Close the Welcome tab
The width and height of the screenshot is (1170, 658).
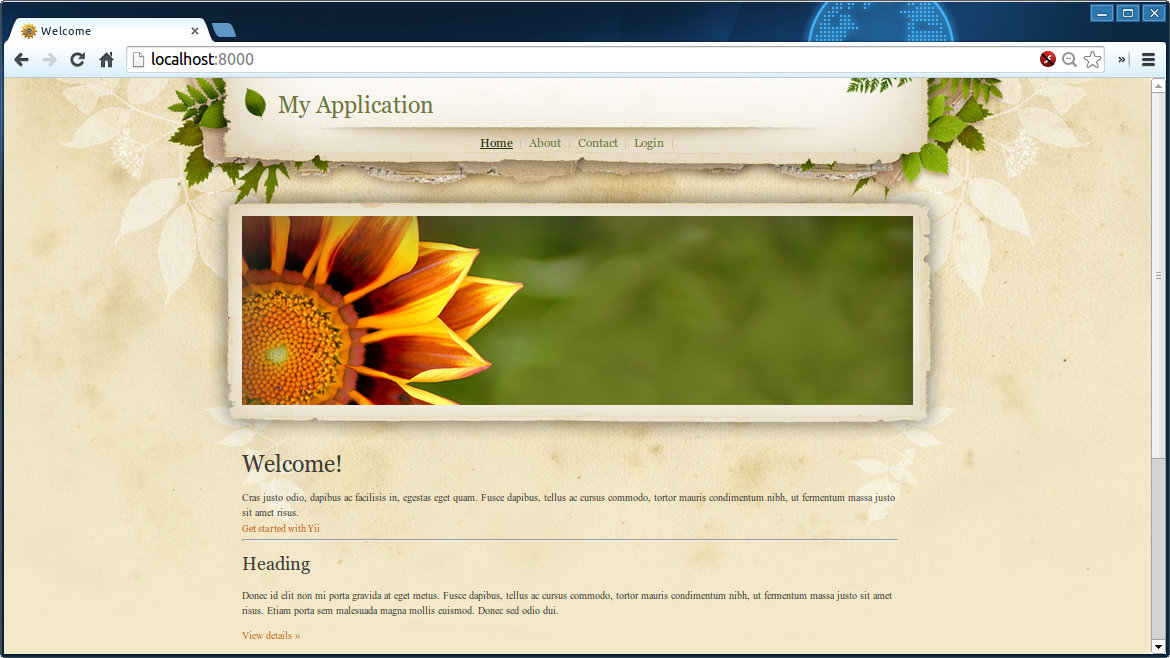195,31
